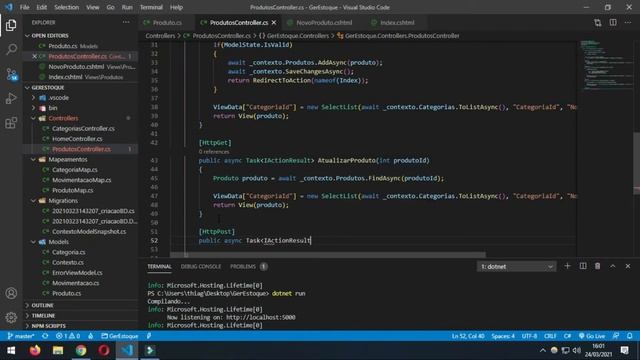Screen dimensions: 640x360
Task: Click Go Live in status bar
Action: (x=592, y=336)
